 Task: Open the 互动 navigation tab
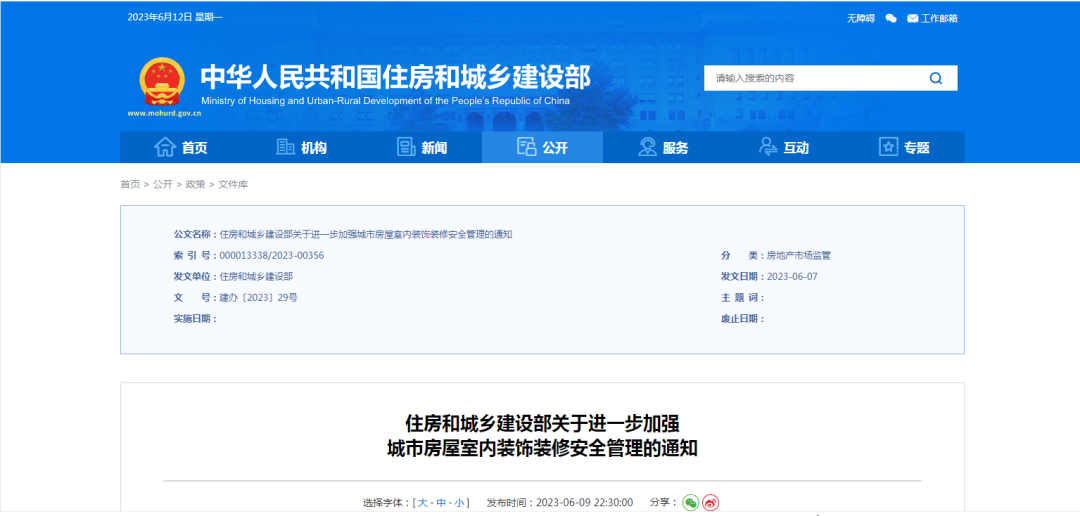click(783, 147)
